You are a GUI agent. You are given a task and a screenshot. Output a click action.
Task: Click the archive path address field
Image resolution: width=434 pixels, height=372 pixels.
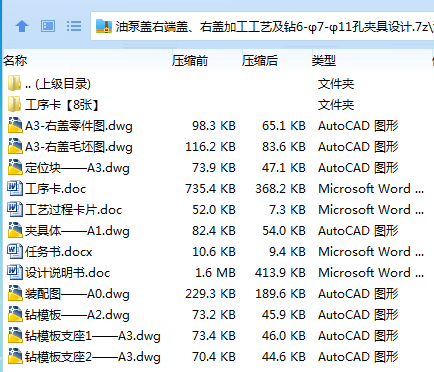point(262,26)
